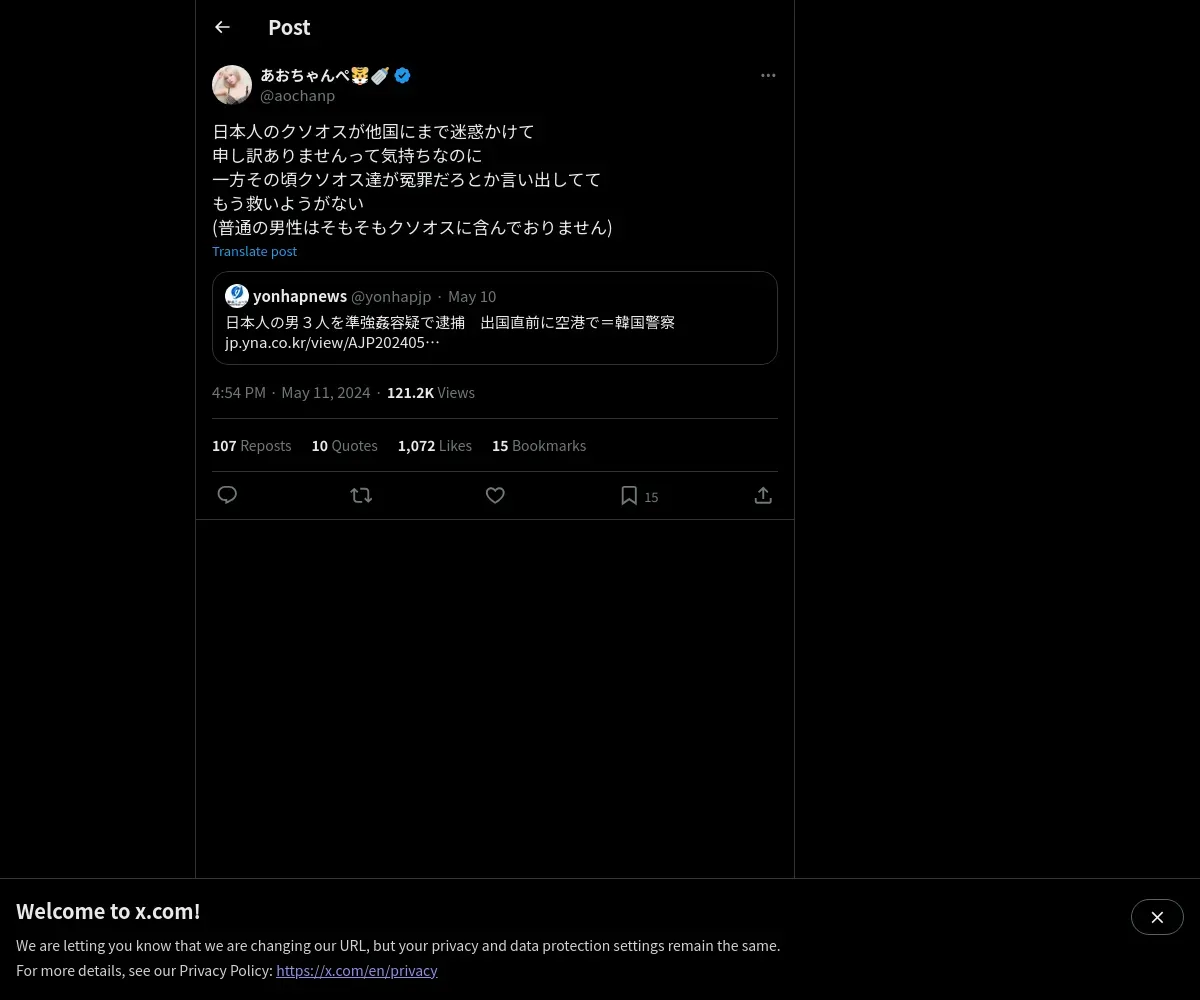Dismiss the Welcome to x.com banner
Image resolution: width=1200 pixels, height=1000 pixels.
(x=1157, y=917)
